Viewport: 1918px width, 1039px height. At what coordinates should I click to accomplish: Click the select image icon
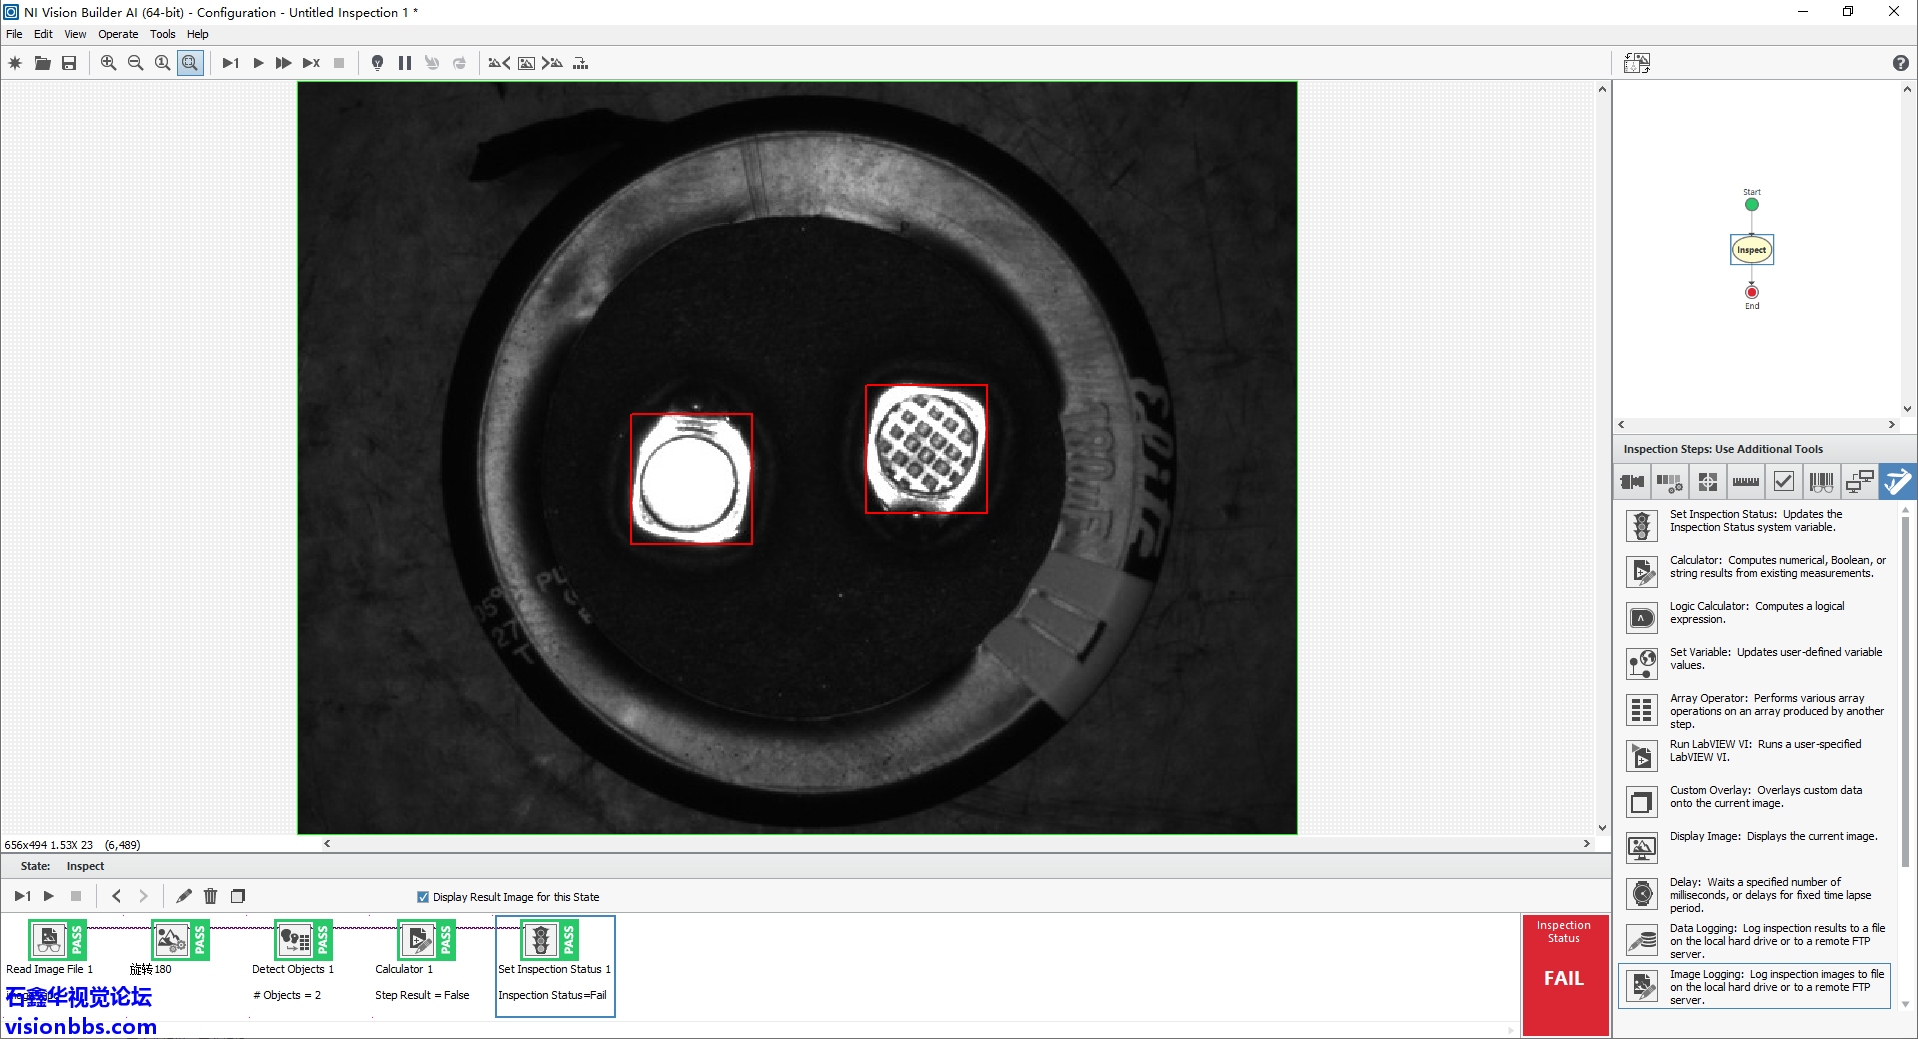[526, 63]
